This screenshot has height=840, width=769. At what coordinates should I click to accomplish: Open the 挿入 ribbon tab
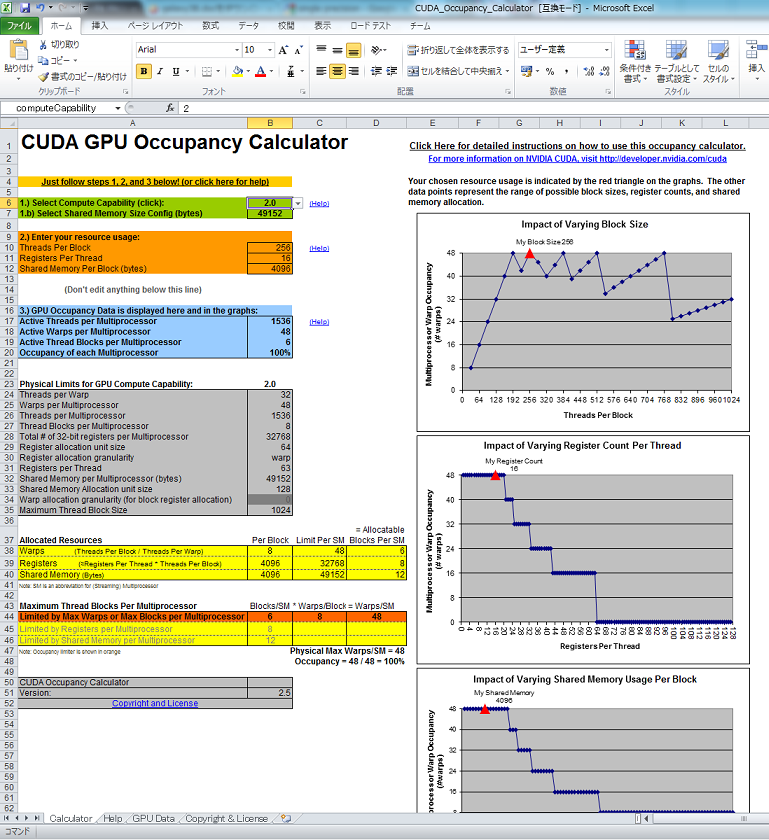(x=100, y=25)
